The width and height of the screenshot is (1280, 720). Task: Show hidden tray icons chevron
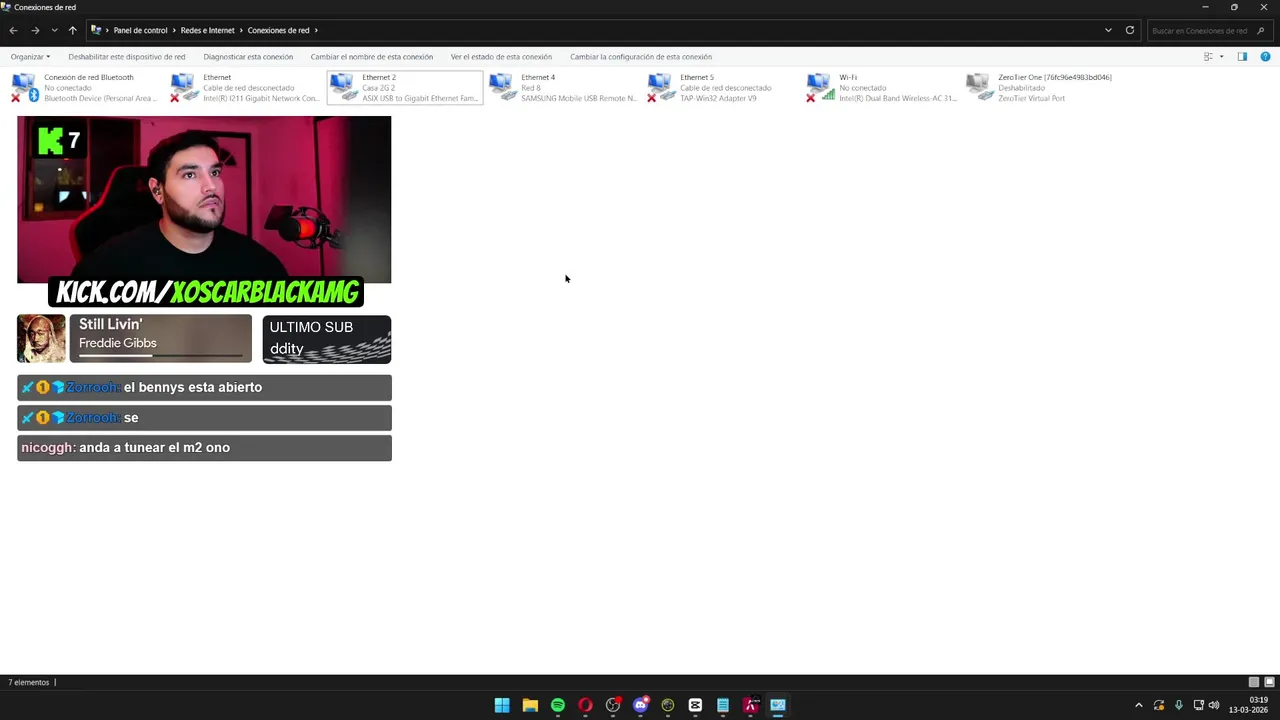[x=1138, y=705]
